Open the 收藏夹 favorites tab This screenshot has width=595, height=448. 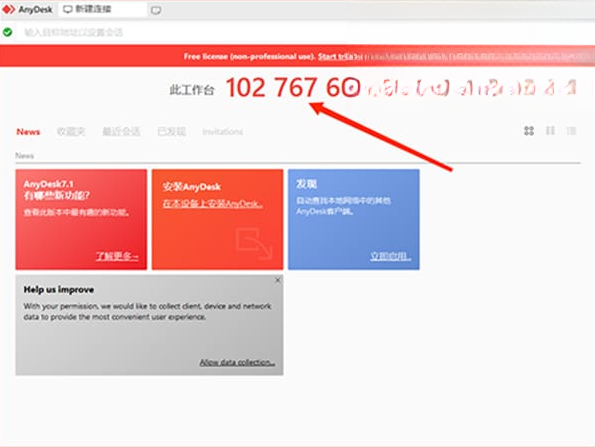[x=71, y=132]
